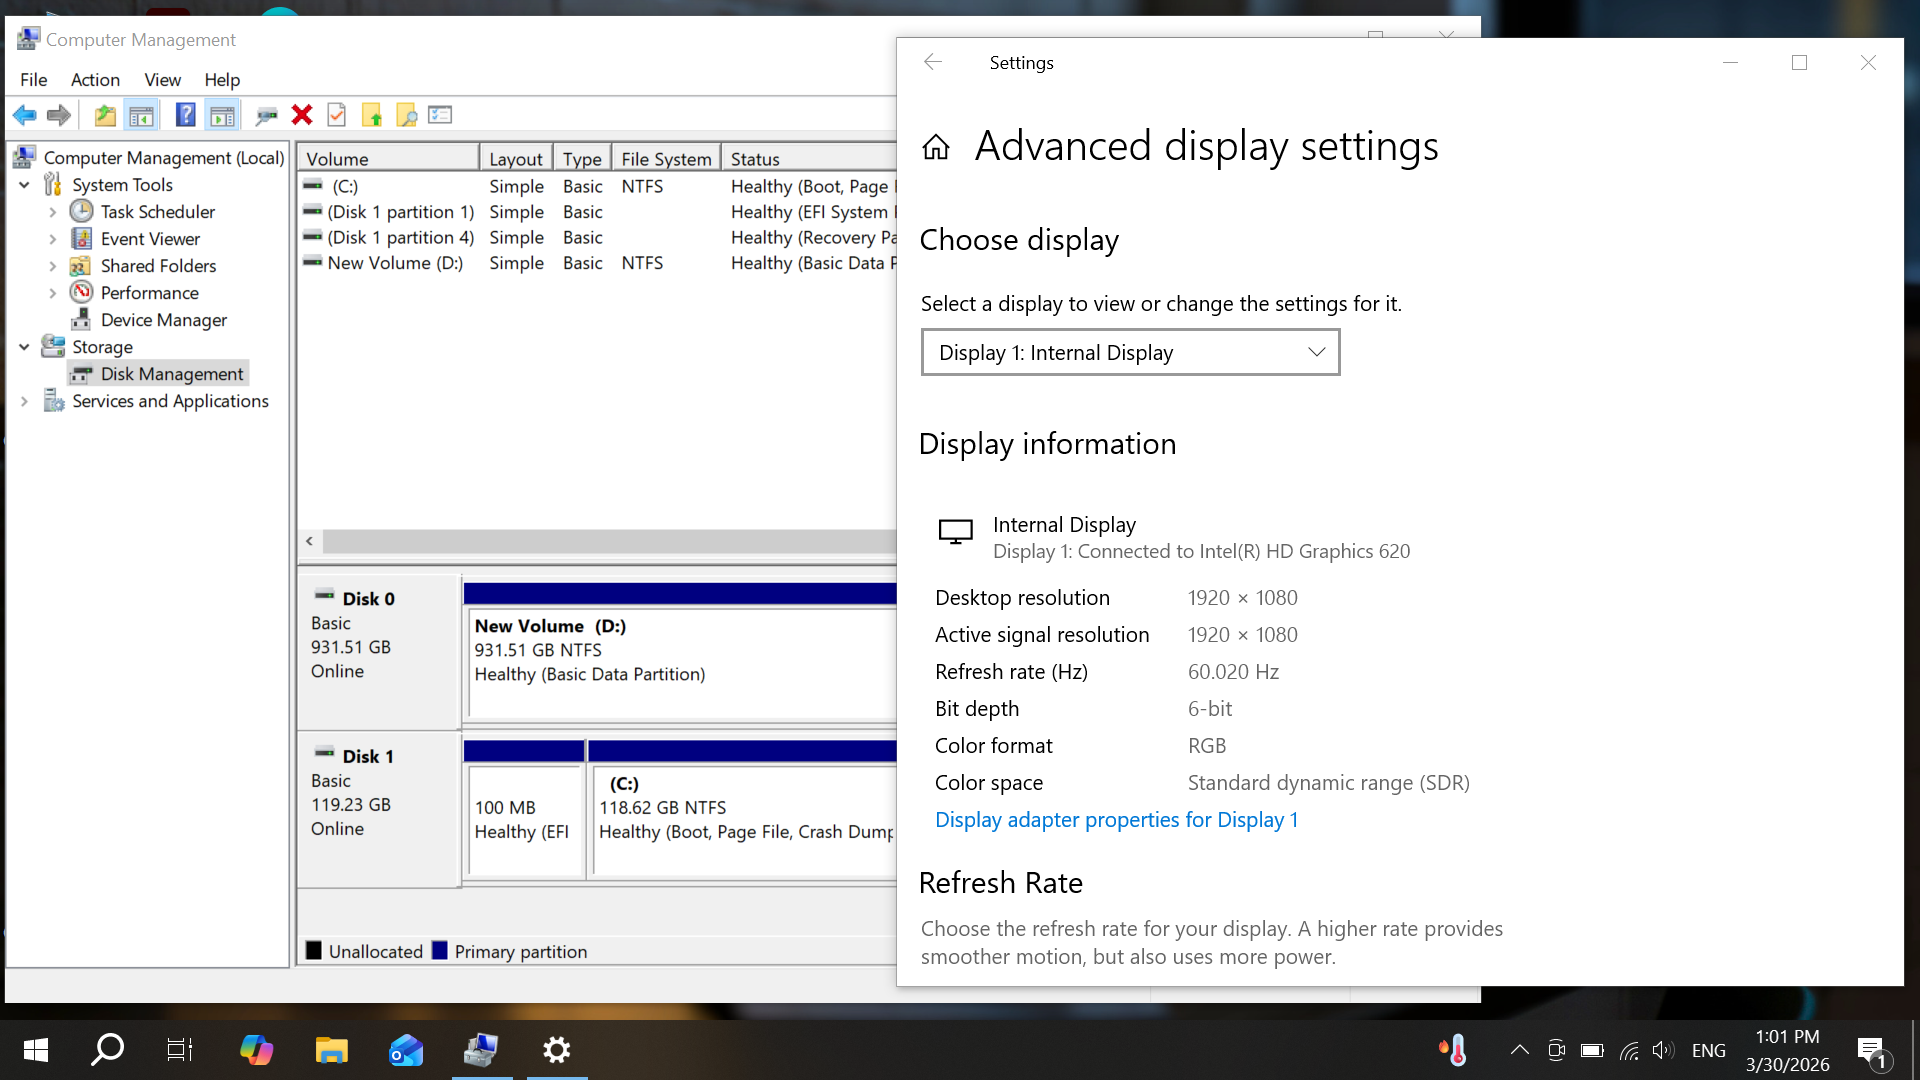Image resolution: width=1920 pixels, height=1080 pixels.
Task: Open Computer Management from taskbar
Action: click(x=481, y=1050)
